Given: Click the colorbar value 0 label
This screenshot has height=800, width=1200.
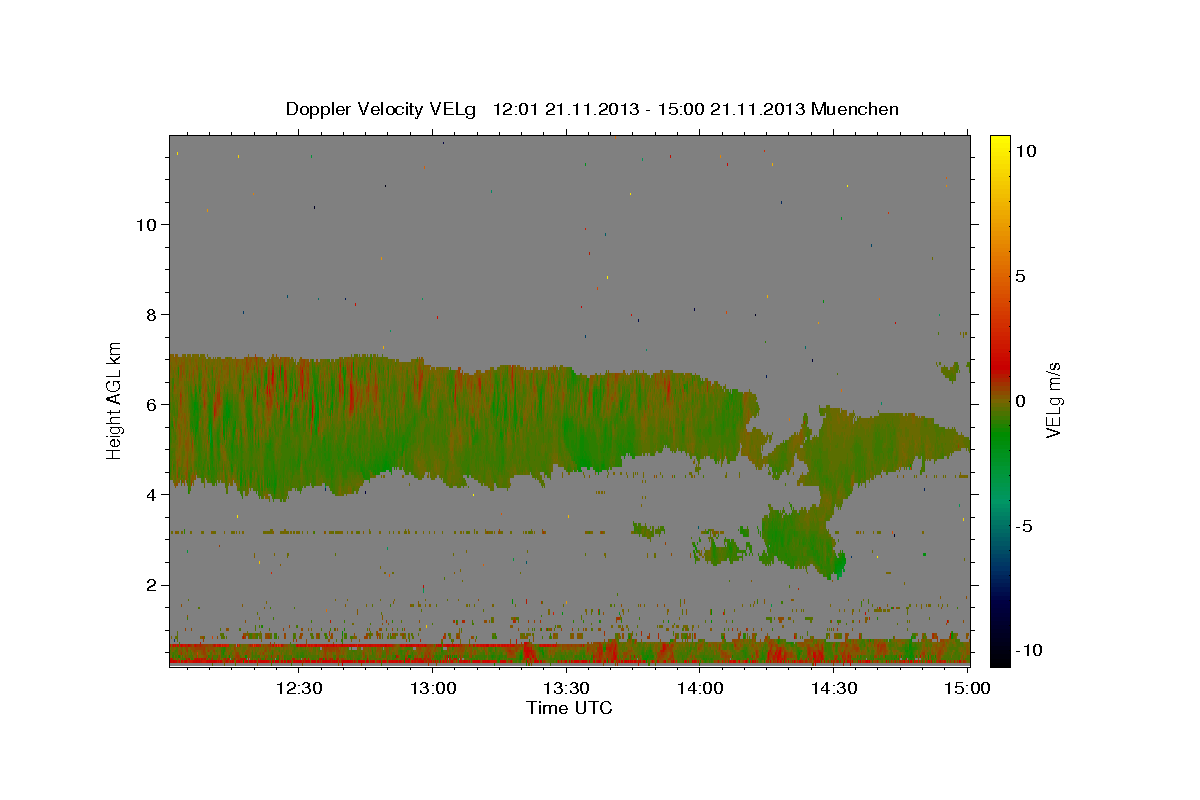Looking at the screenshot, I should click(x=1020, y=401).
